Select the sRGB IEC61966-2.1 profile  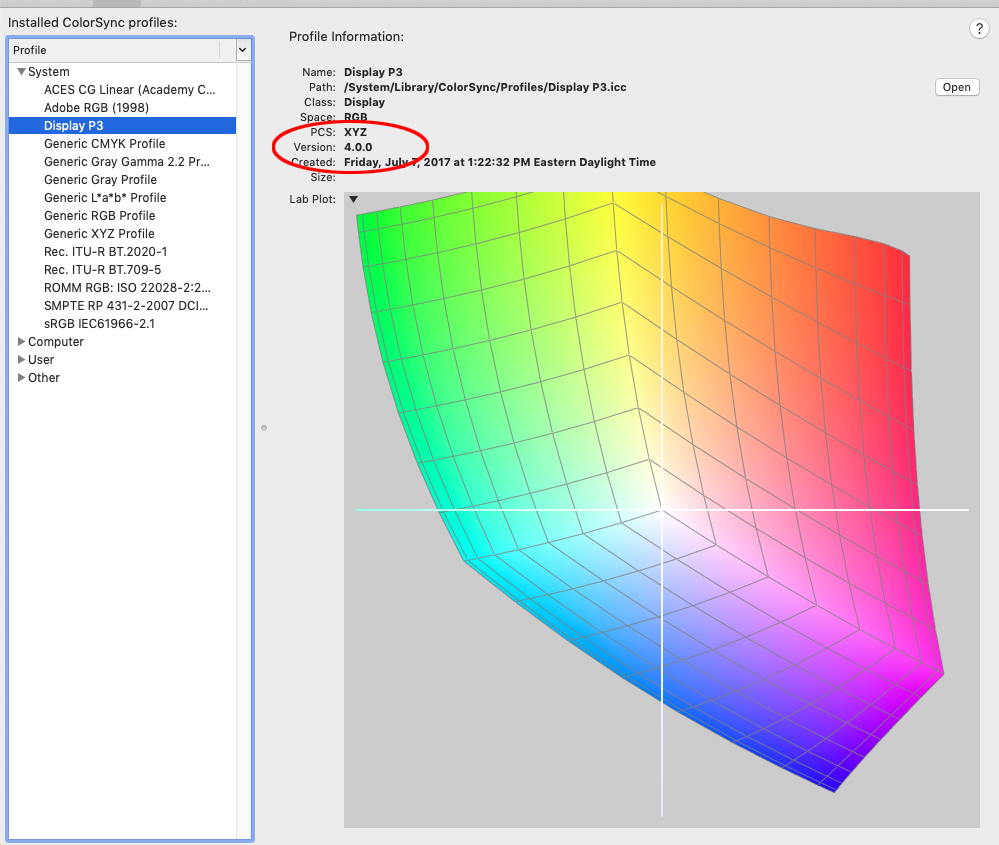pyautogui.click(x=97, y=323)
